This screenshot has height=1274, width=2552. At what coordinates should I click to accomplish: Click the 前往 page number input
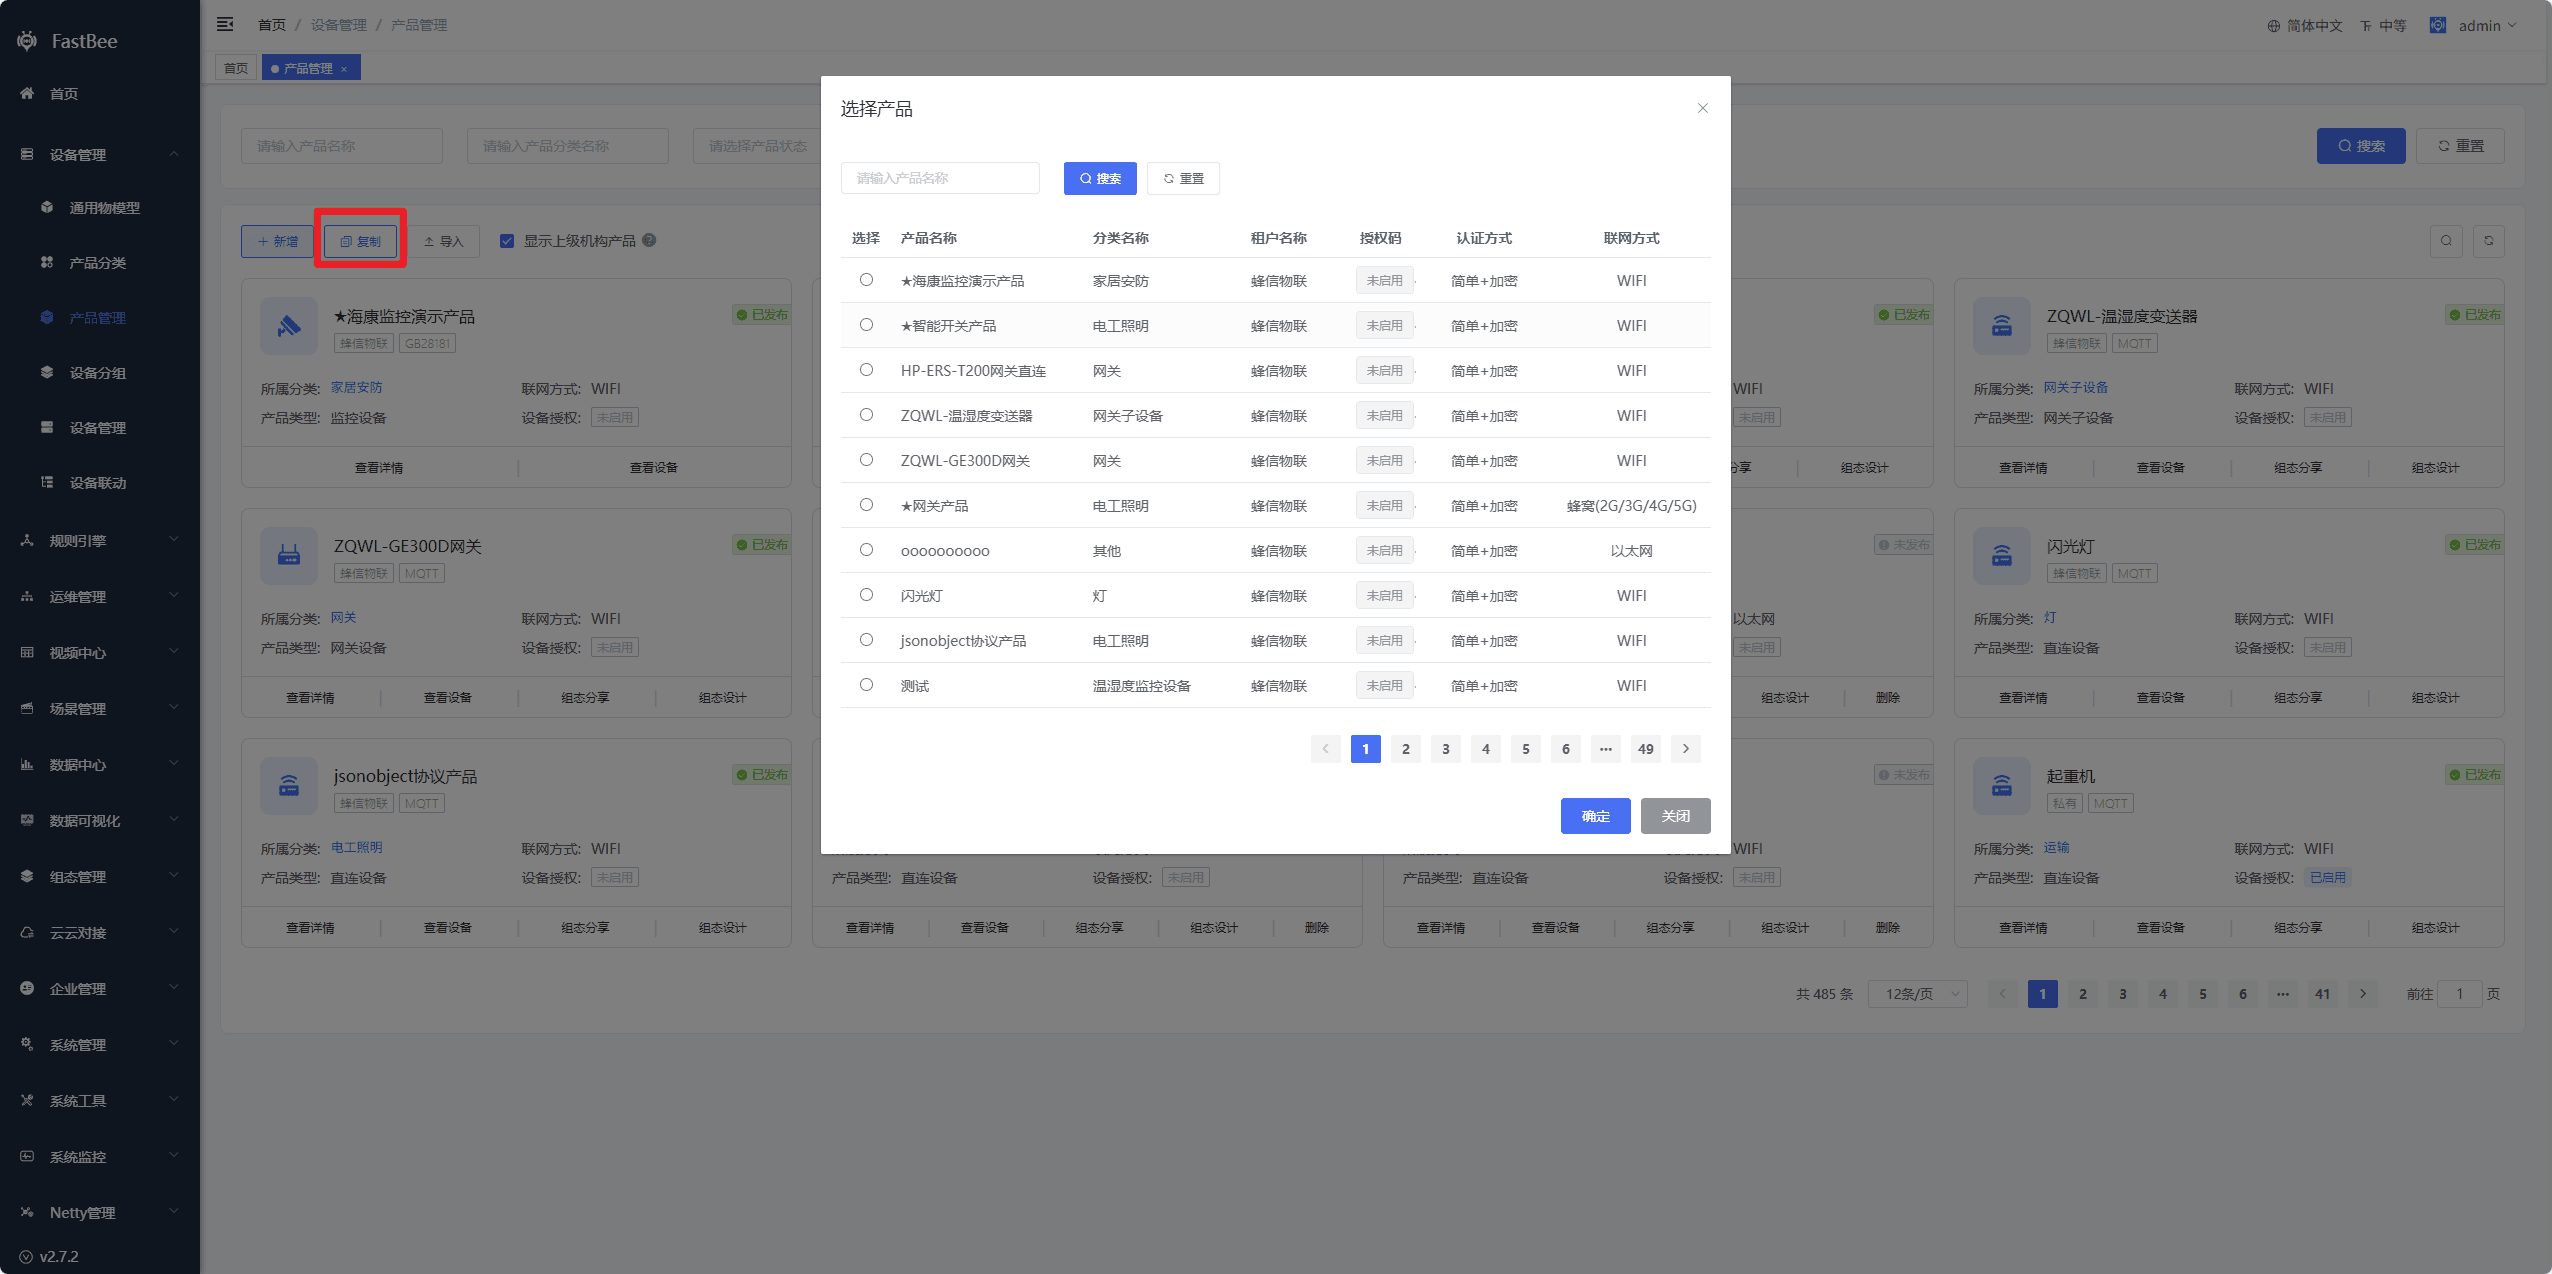(x=2459, y=994)
